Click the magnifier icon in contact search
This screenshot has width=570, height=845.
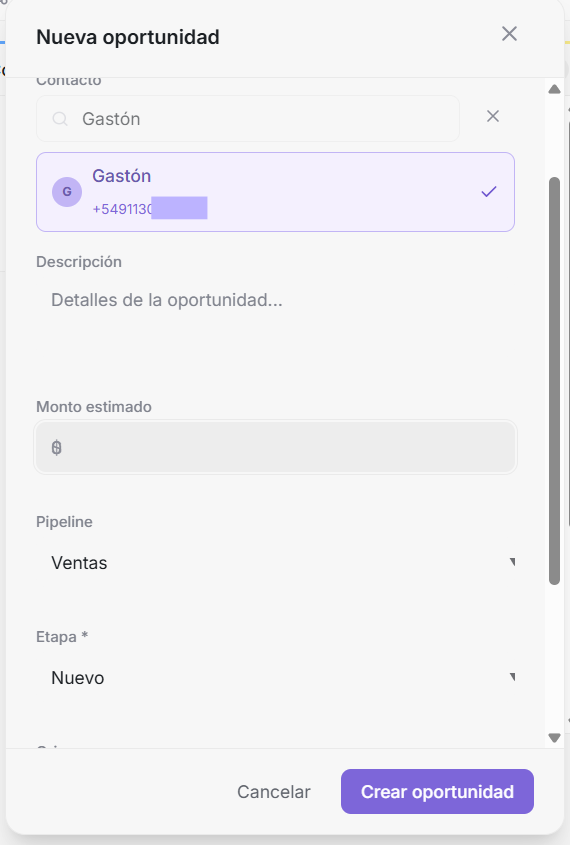[x=60, y=119]
